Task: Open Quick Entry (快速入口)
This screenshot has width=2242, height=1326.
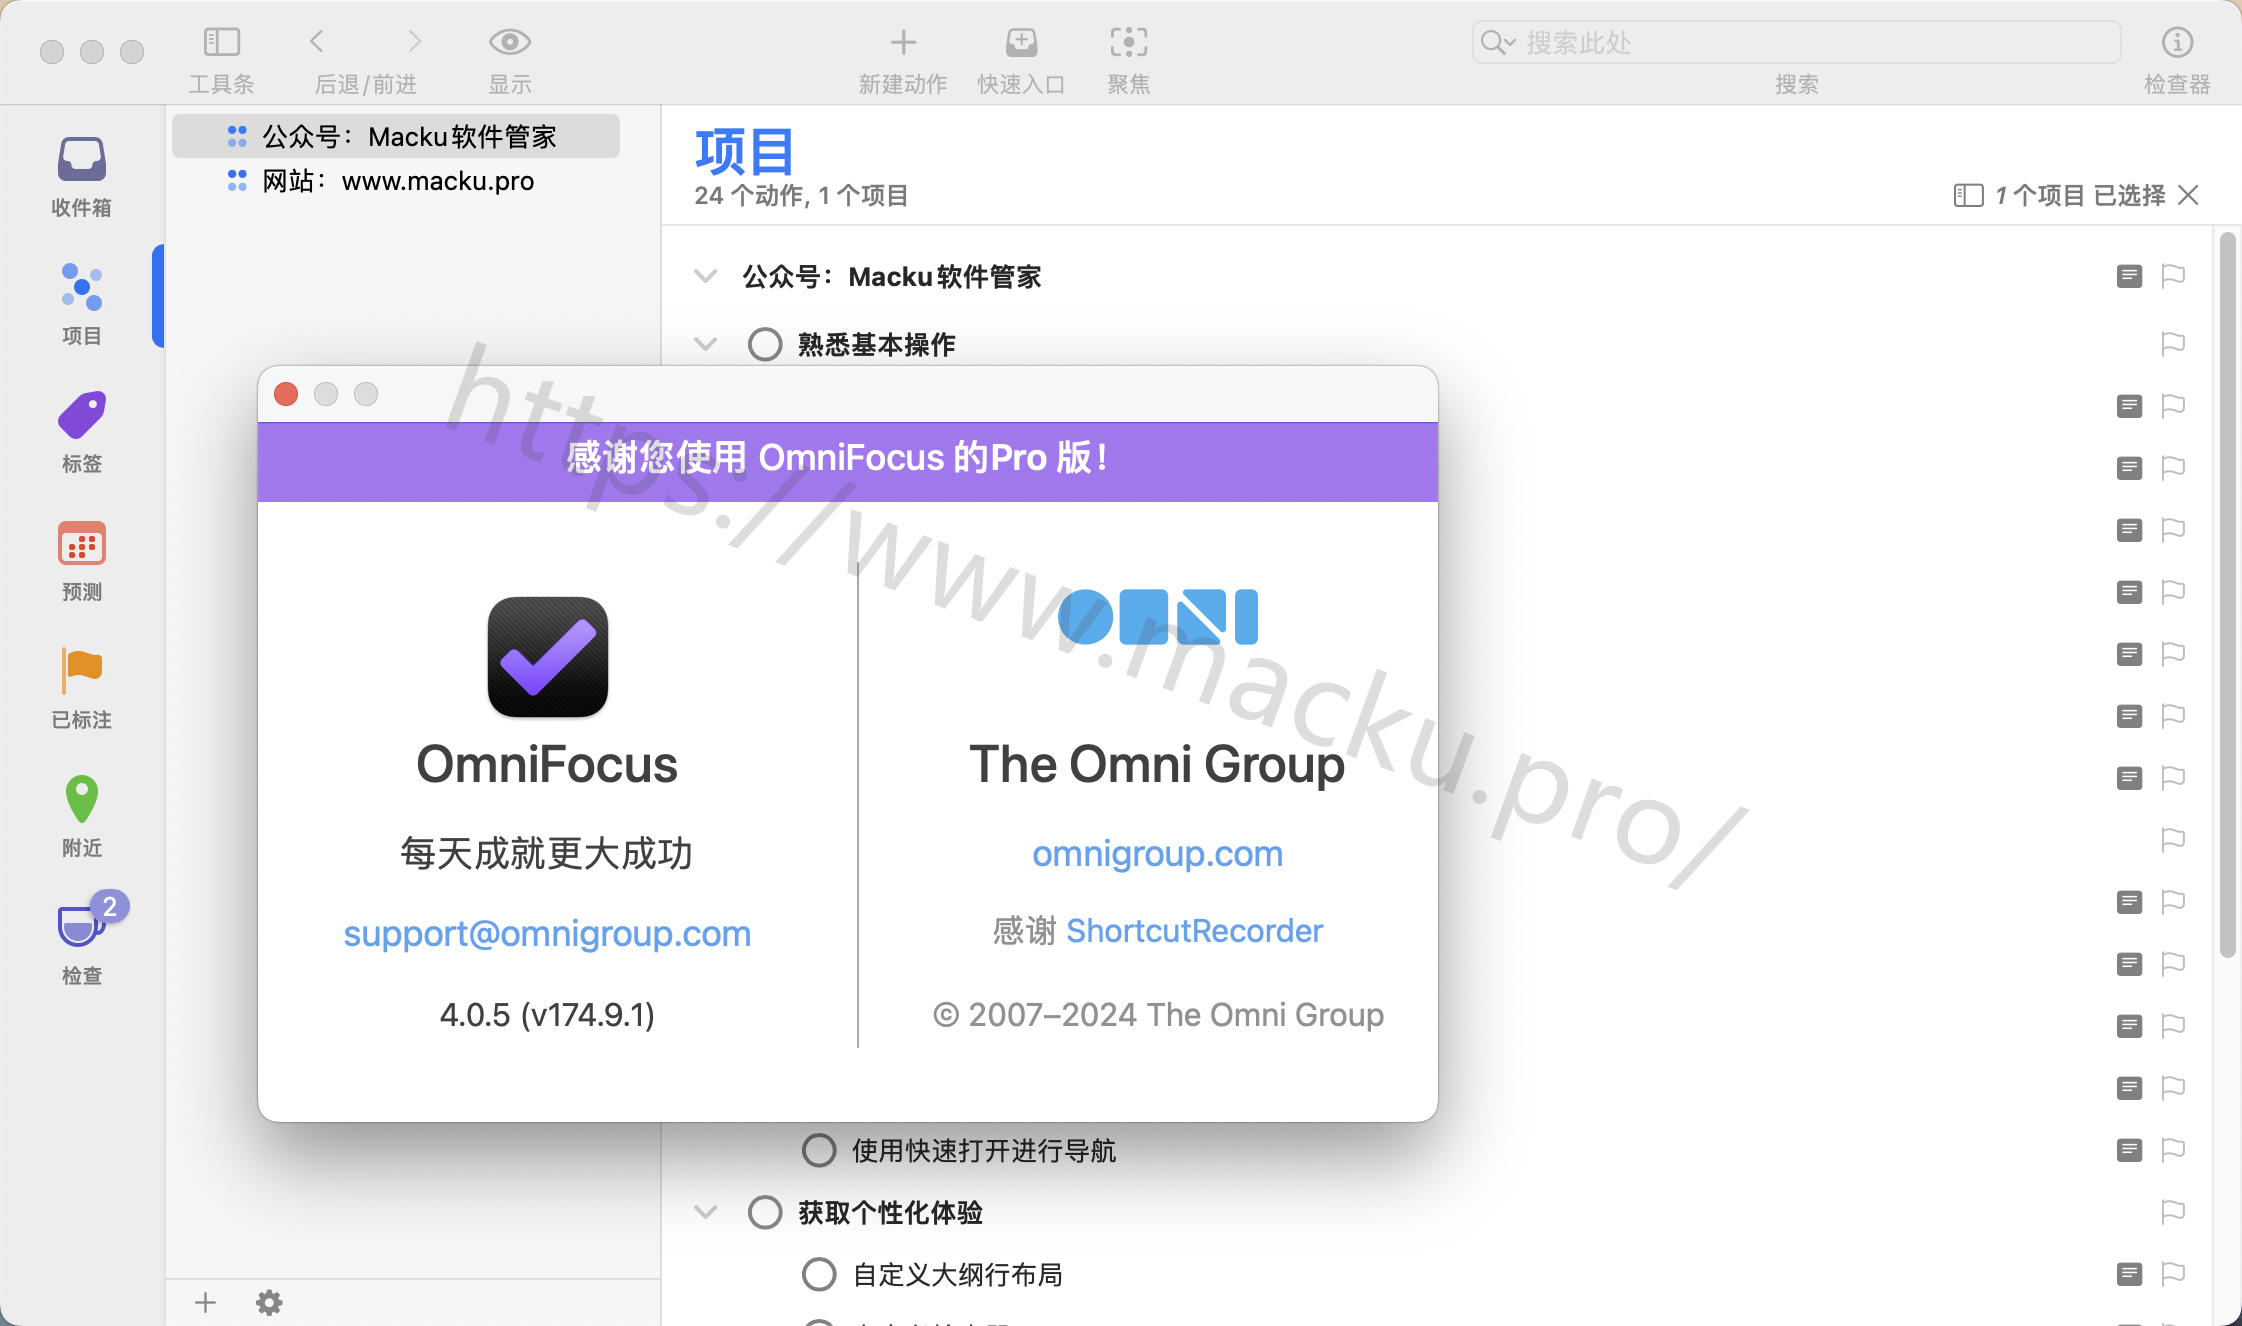Action: tap(1021, 42)
